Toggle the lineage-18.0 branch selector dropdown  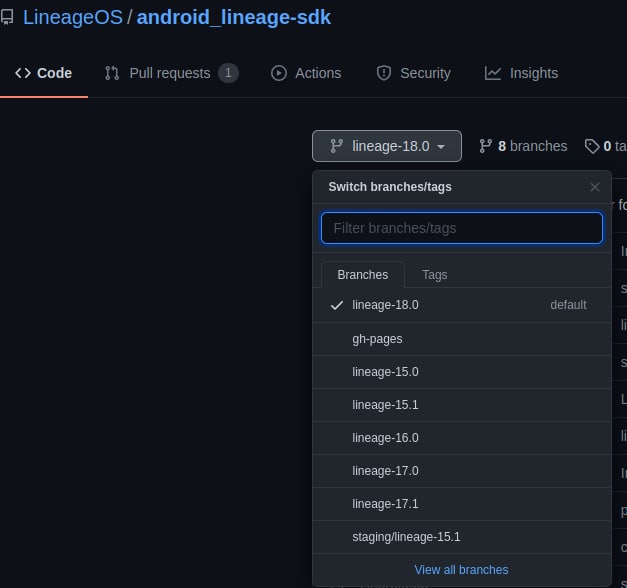click(x=387, y=146)
